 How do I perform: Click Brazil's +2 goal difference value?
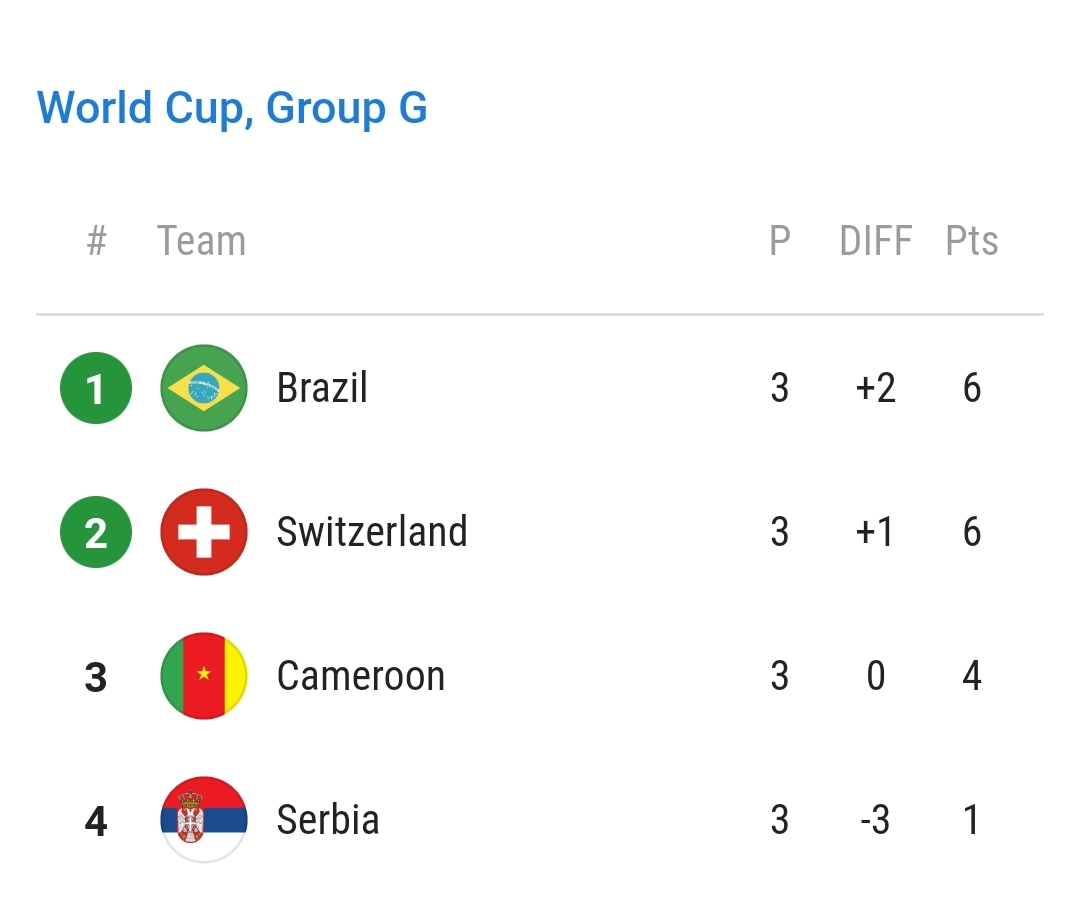point(875,388)
